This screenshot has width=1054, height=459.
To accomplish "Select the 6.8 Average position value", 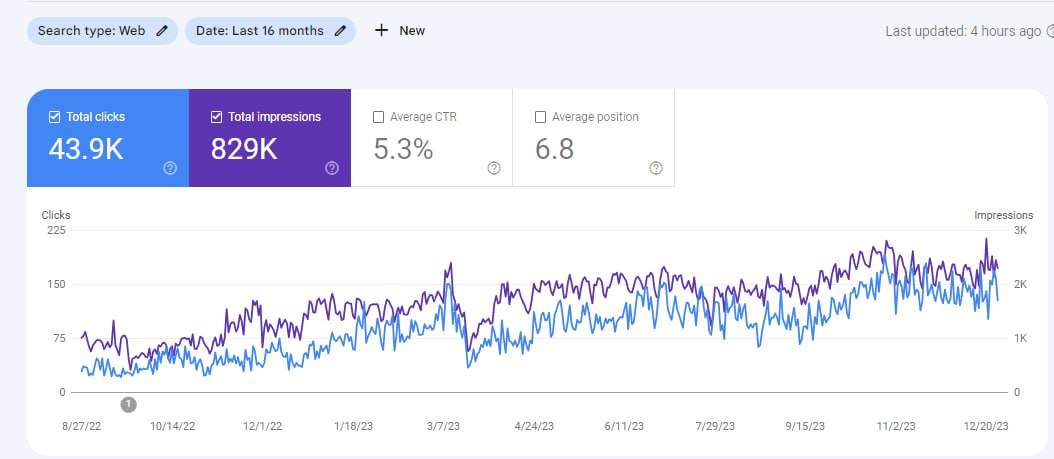I will [x=554, y=149].
